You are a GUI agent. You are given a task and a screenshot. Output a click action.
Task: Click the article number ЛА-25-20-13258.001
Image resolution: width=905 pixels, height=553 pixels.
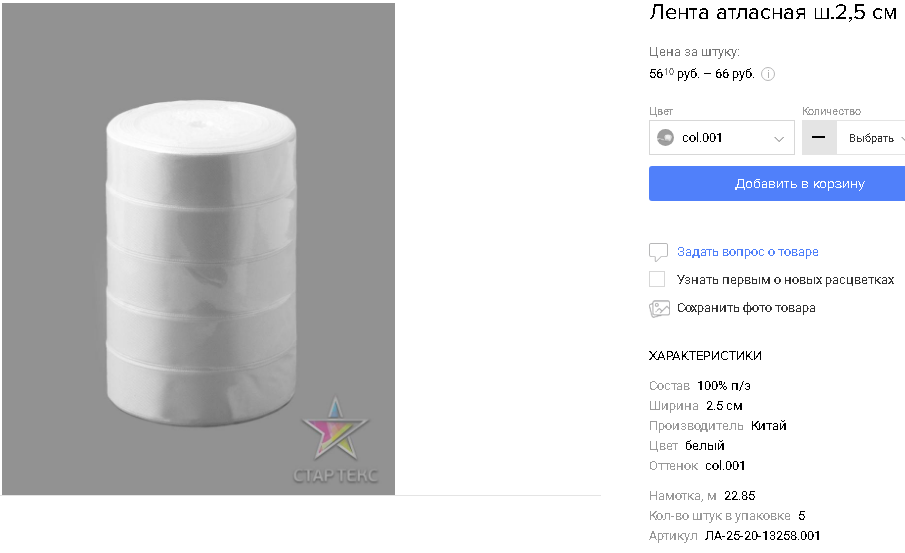tap(762, 537)
